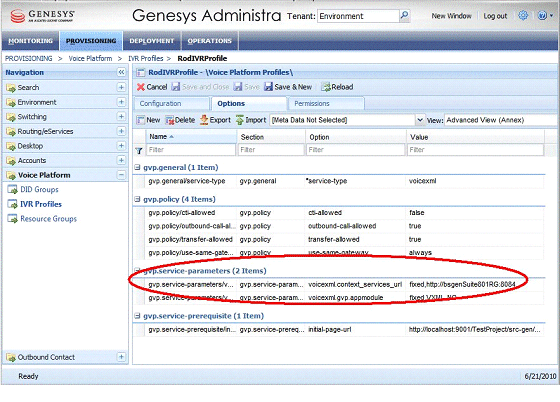This screenshot has height=402, width=560.
Task: Sort by the Name column header
Action: (x=191, y=137)
